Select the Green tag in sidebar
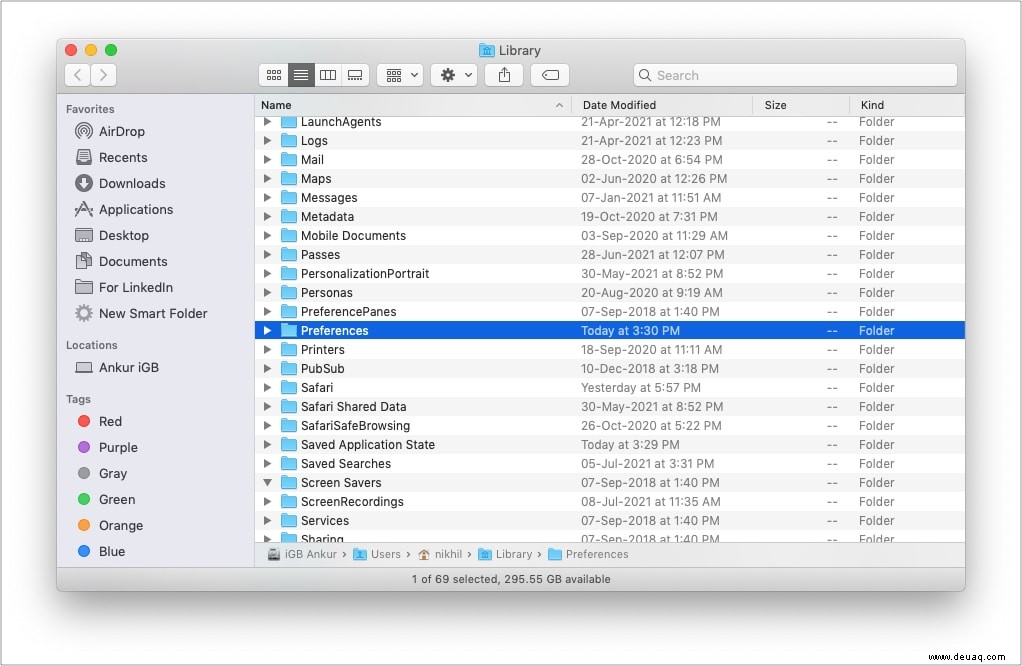This screenshot has height=666, width=1022. pos(106,500)
